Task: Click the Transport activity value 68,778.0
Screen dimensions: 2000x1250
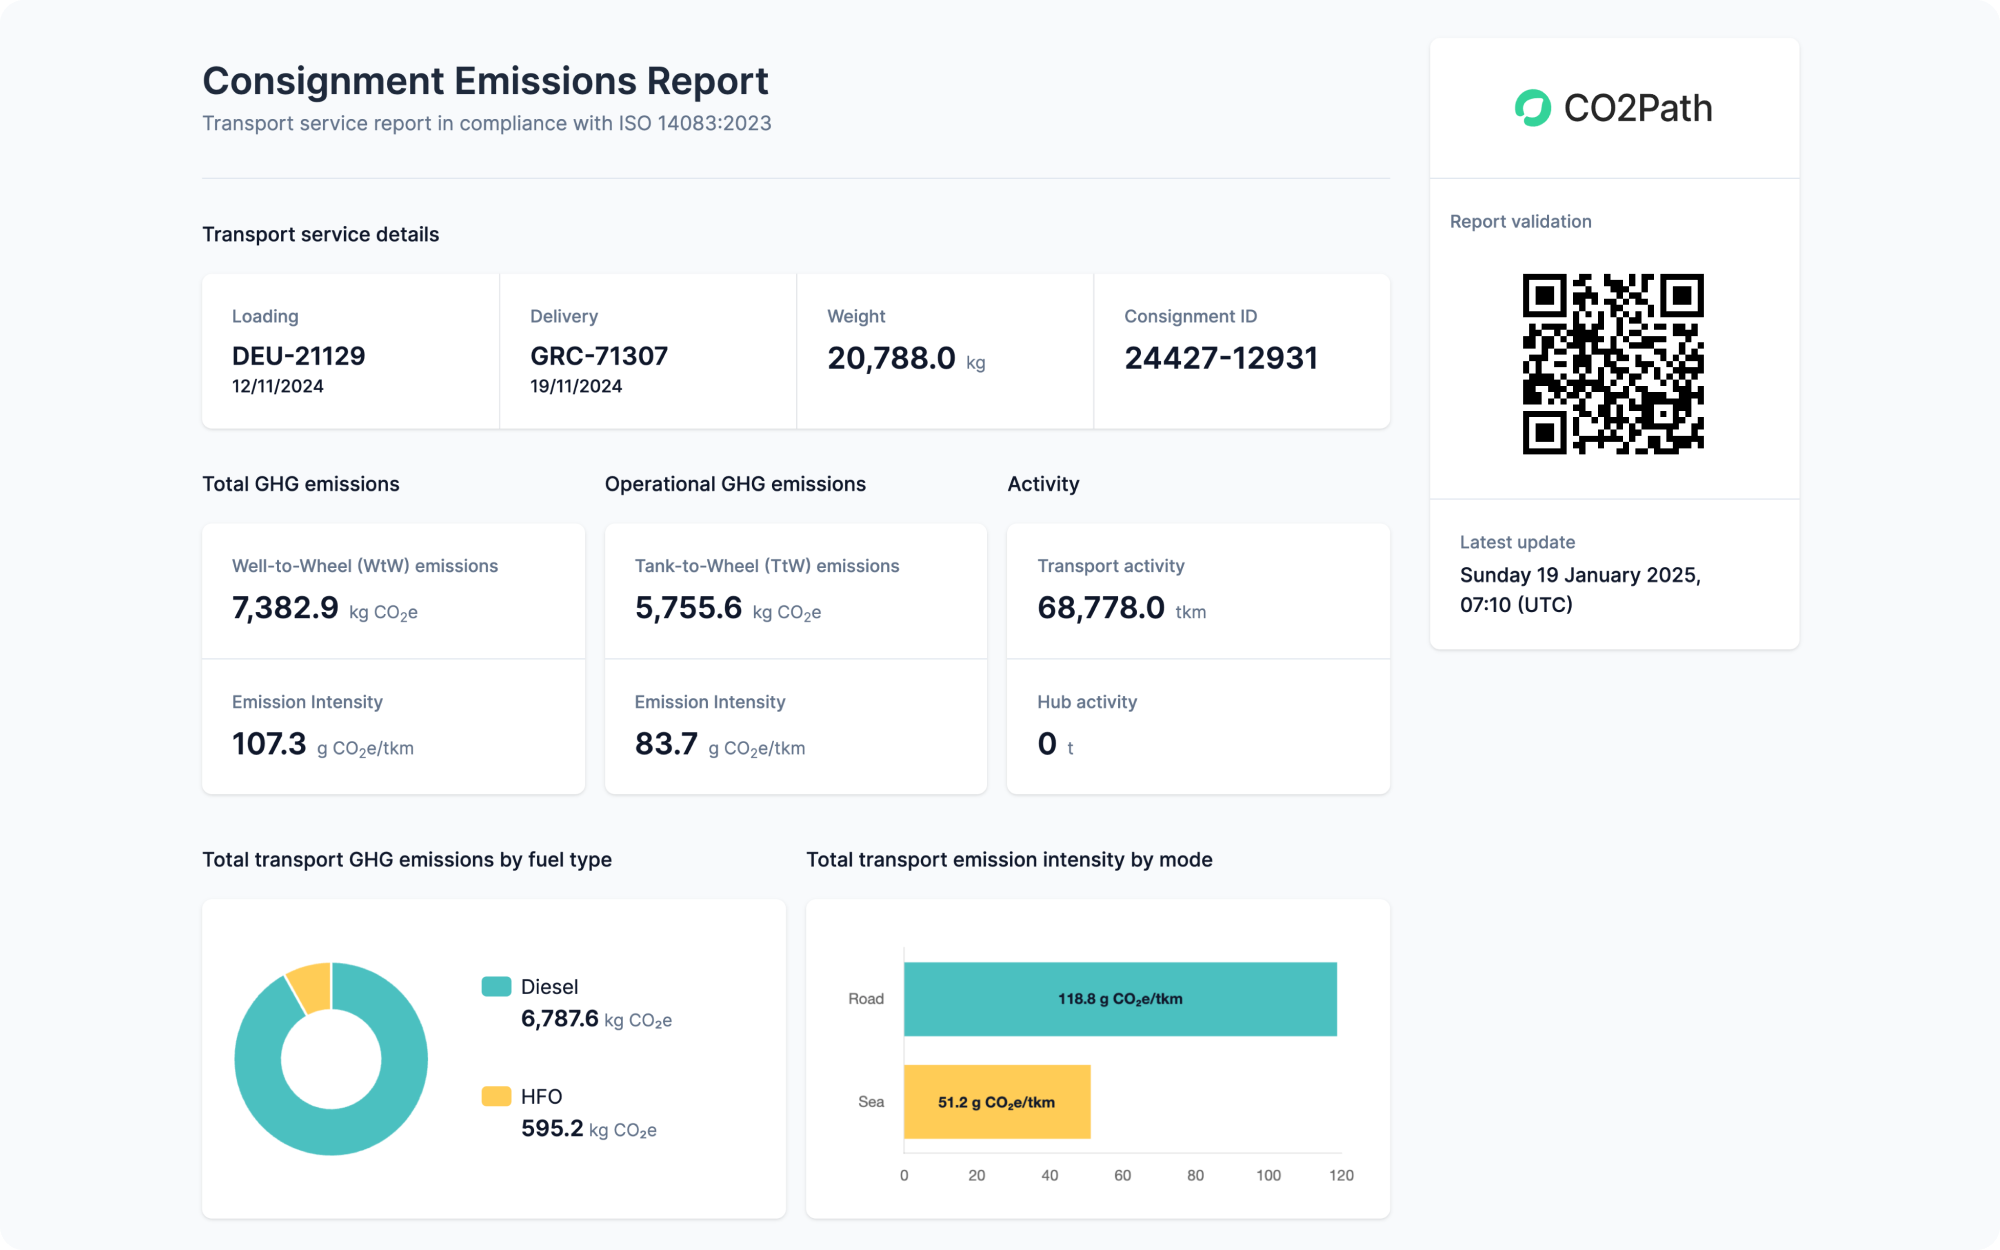Action: (x=1100, y=608)
